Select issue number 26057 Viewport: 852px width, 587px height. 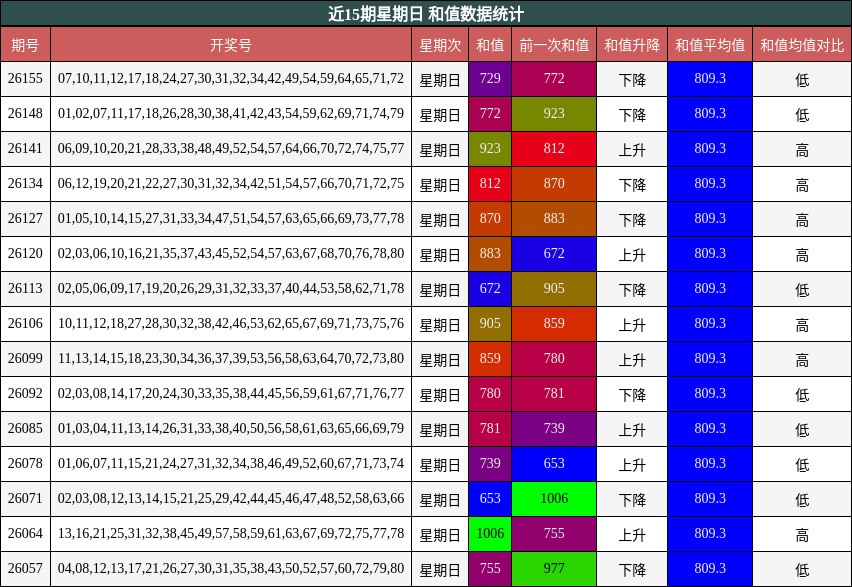click(x=25, y=569)
